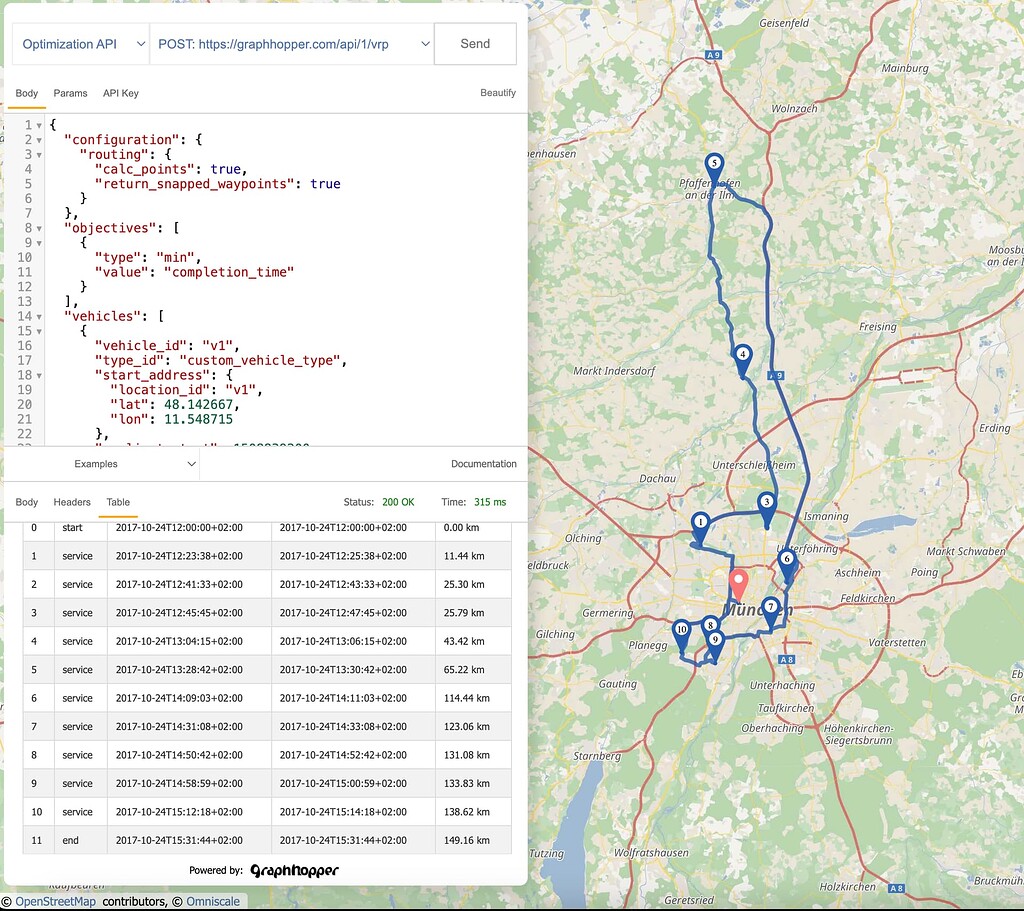Switch to the Headers response tab
1024x911 pixels.
(72, 502)
